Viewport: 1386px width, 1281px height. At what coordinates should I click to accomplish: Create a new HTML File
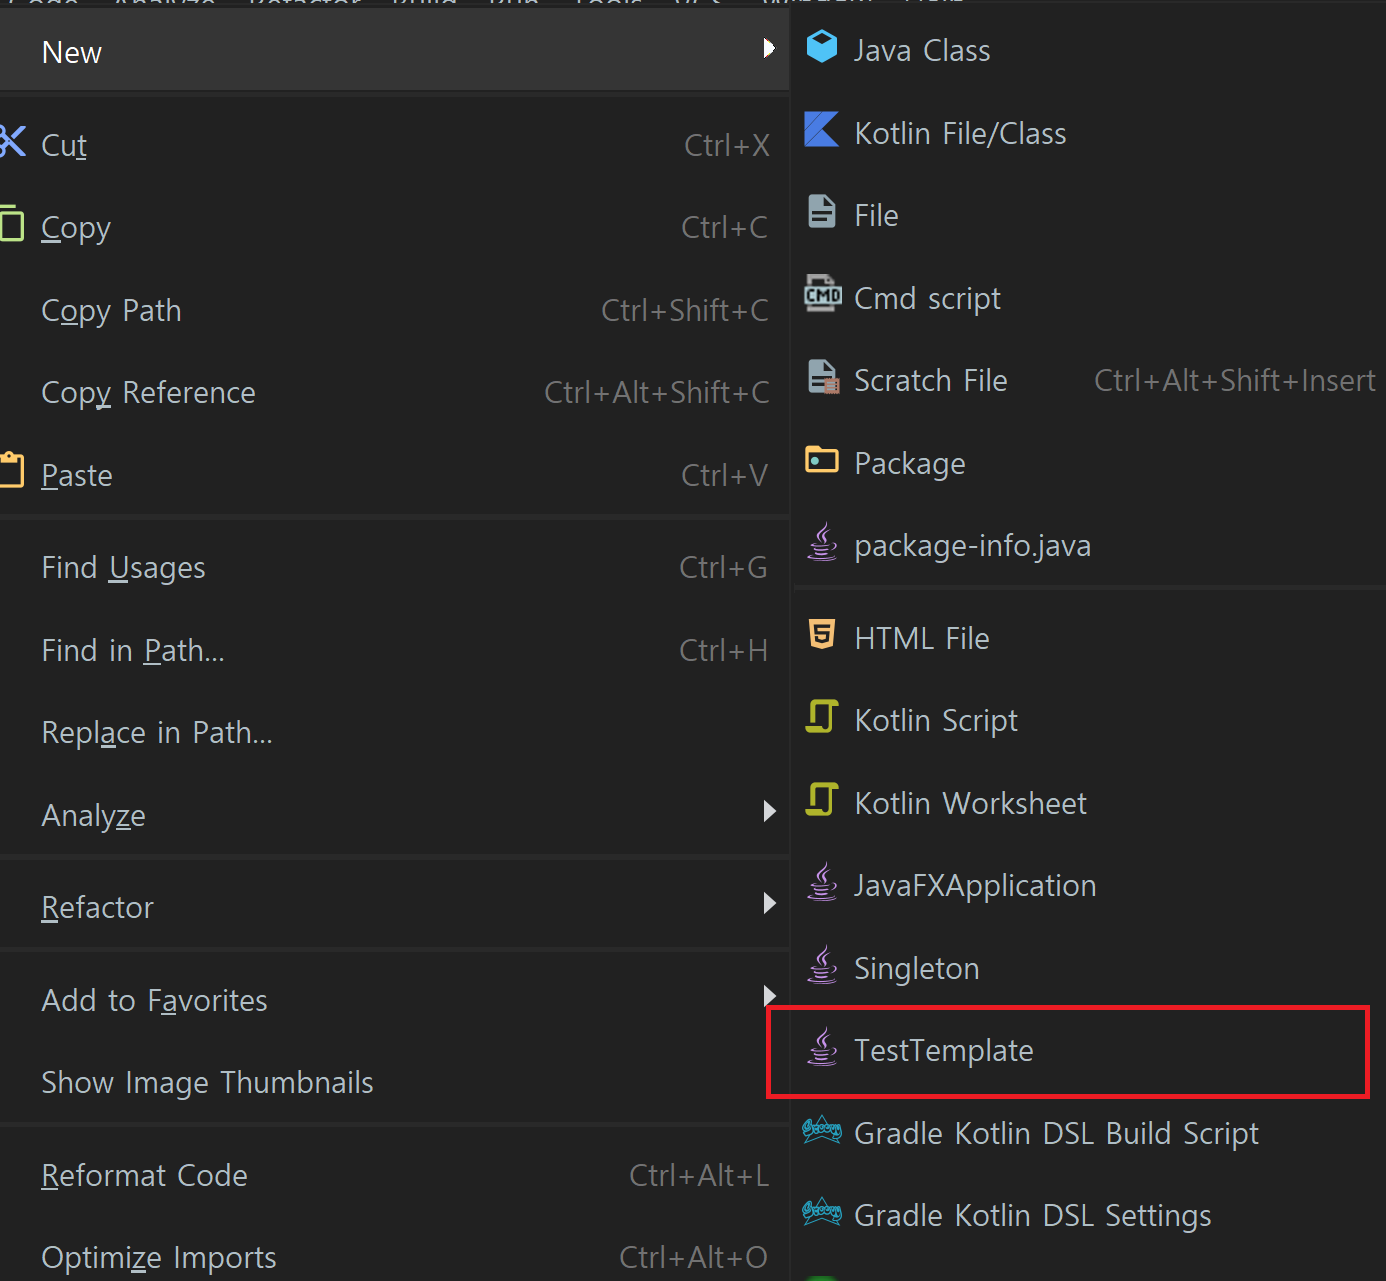click(x=1090, y=638)
